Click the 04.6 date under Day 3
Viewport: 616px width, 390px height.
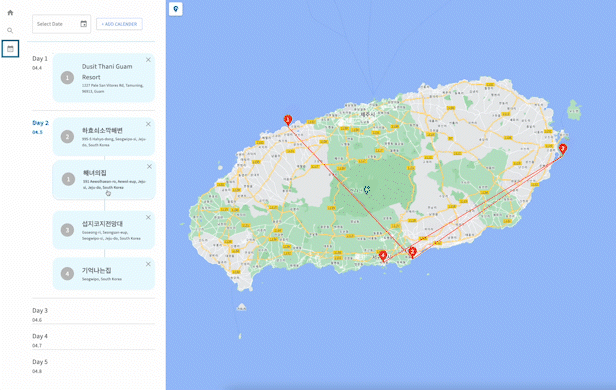click(x=37, y=320)
